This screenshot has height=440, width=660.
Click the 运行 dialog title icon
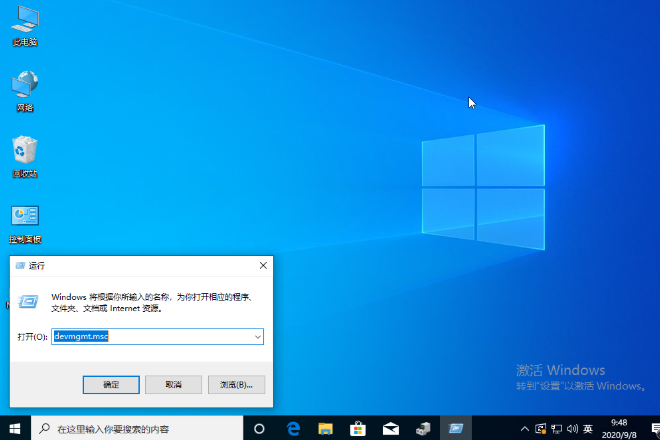tap(20, 266)
